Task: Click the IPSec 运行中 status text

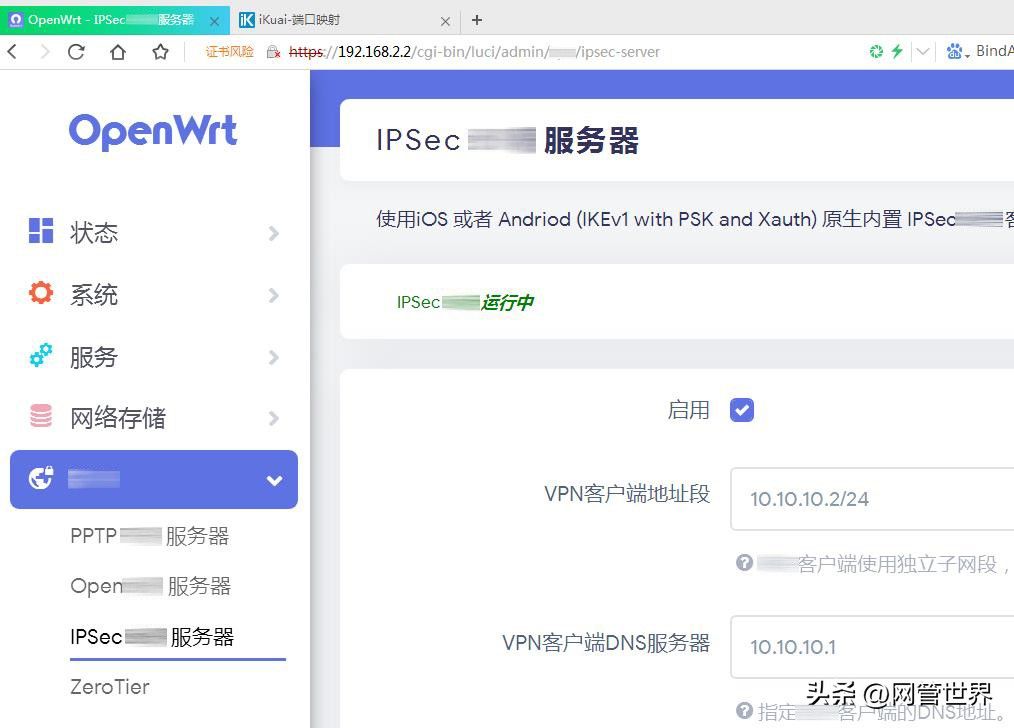Action: click(x=466, y=302)
